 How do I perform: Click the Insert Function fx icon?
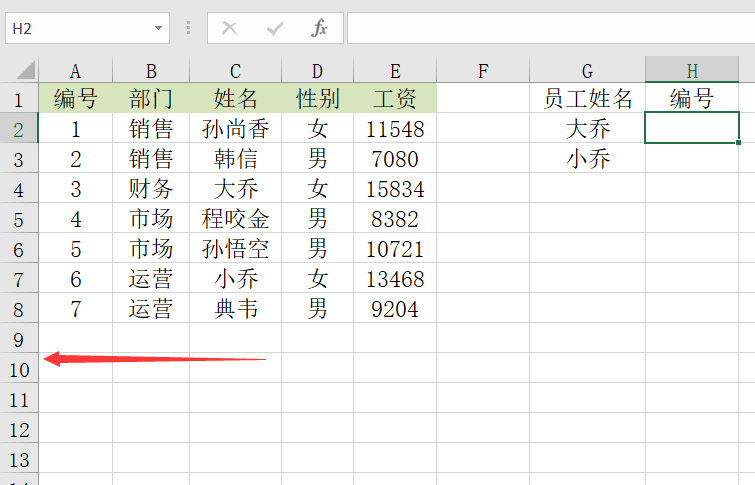pos(319,28)
